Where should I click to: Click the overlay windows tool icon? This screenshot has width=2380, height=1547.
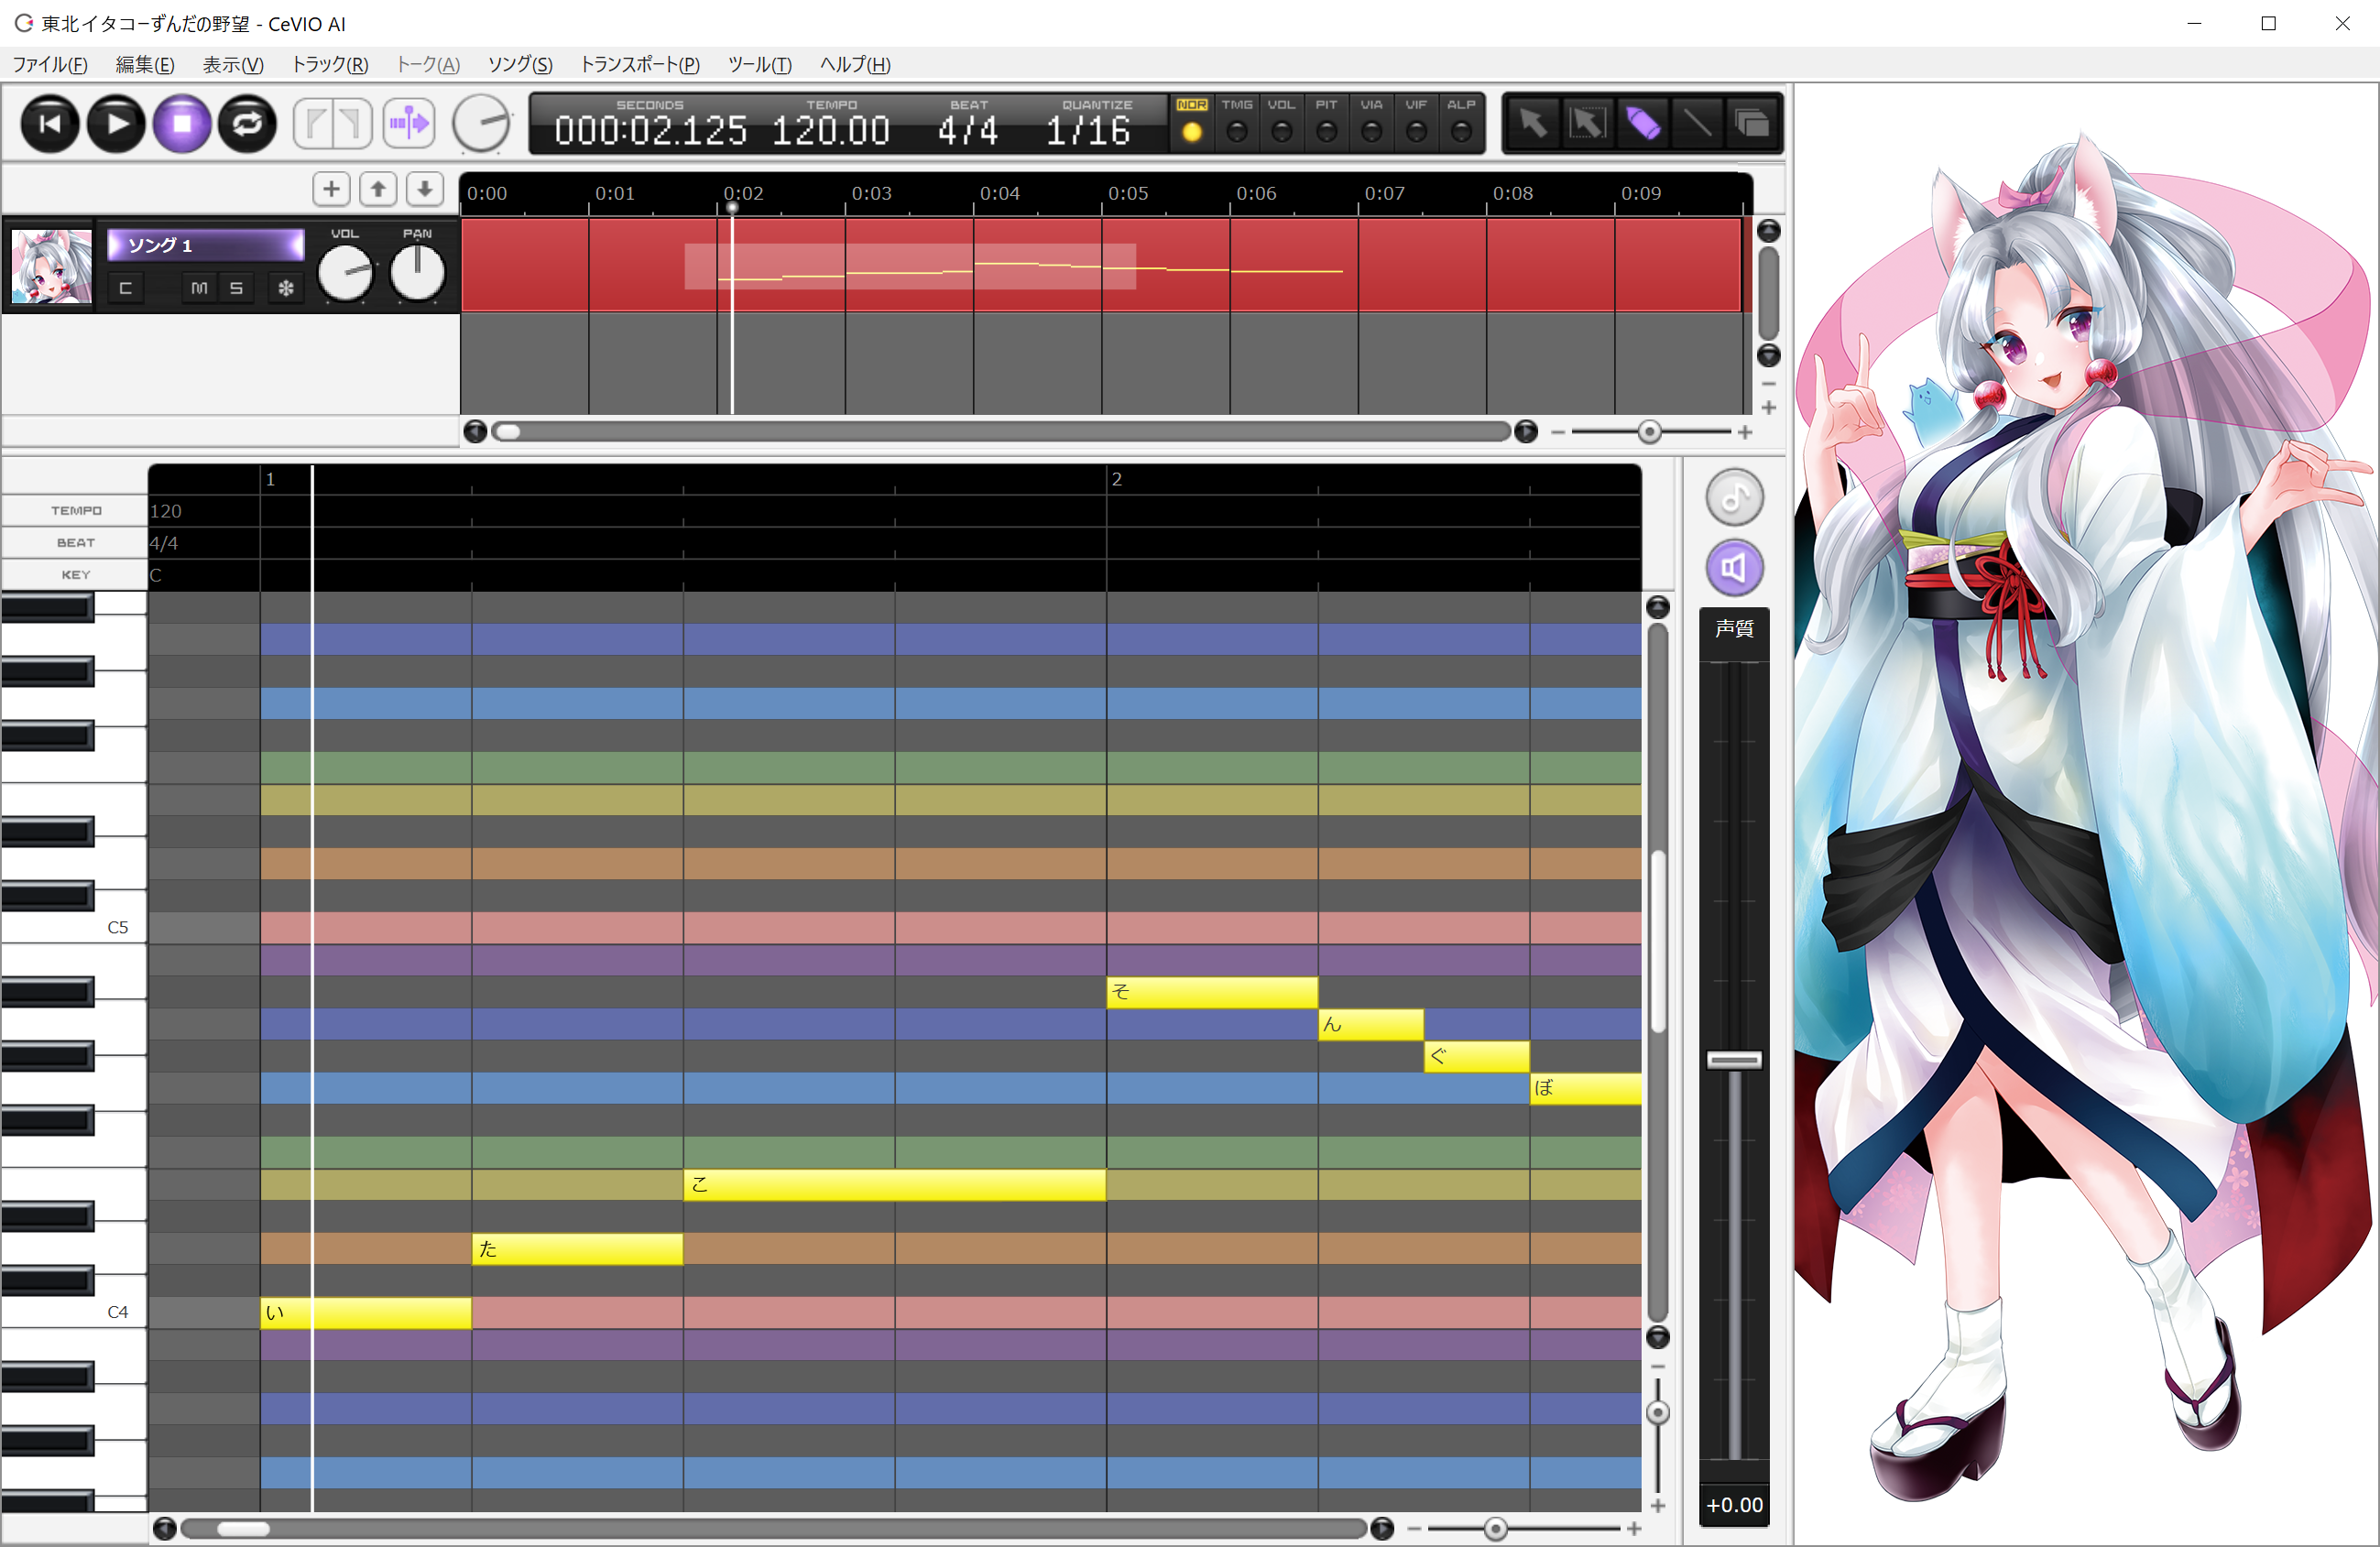(1752, 124)
